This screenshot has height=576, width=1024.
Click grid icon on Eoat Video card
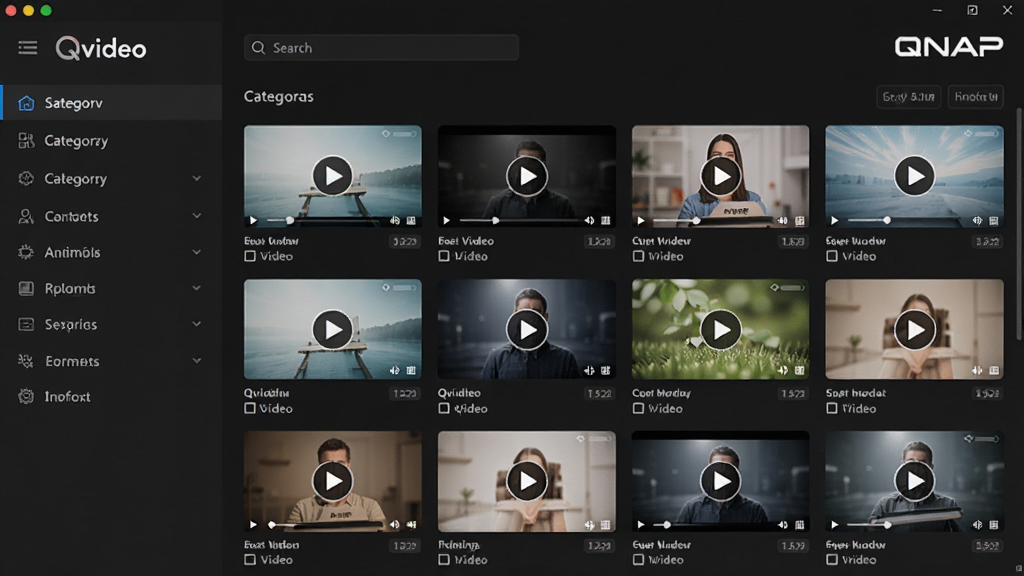(605, 221)
